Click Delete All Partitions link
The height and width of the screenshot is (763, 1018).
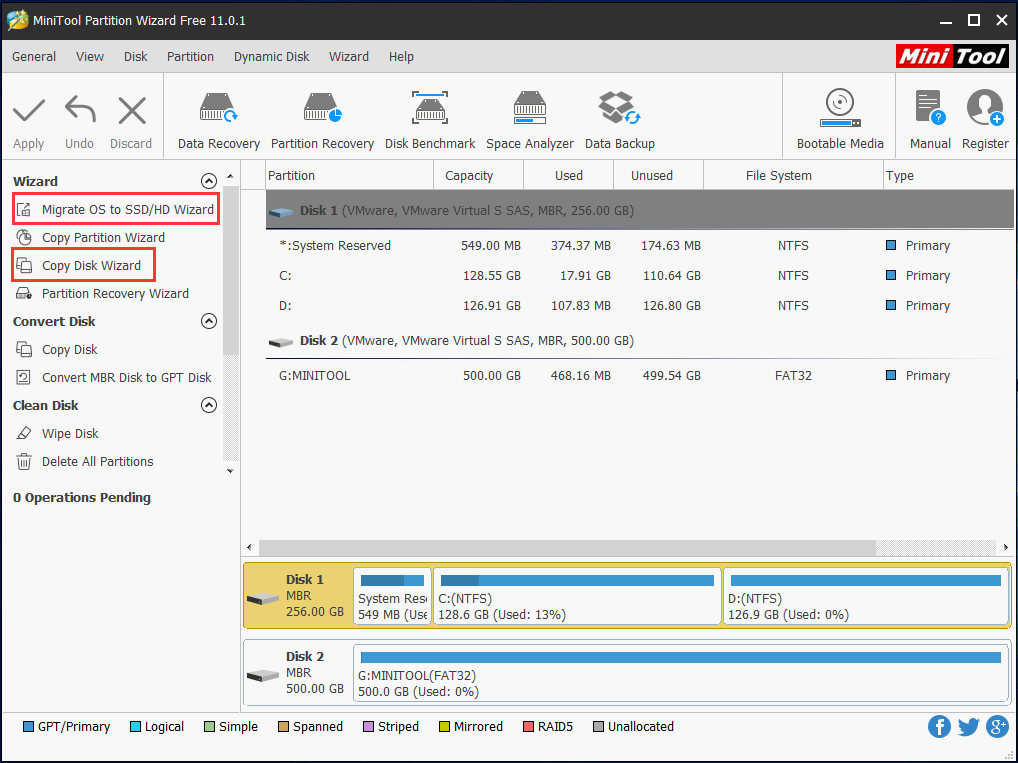97,461
